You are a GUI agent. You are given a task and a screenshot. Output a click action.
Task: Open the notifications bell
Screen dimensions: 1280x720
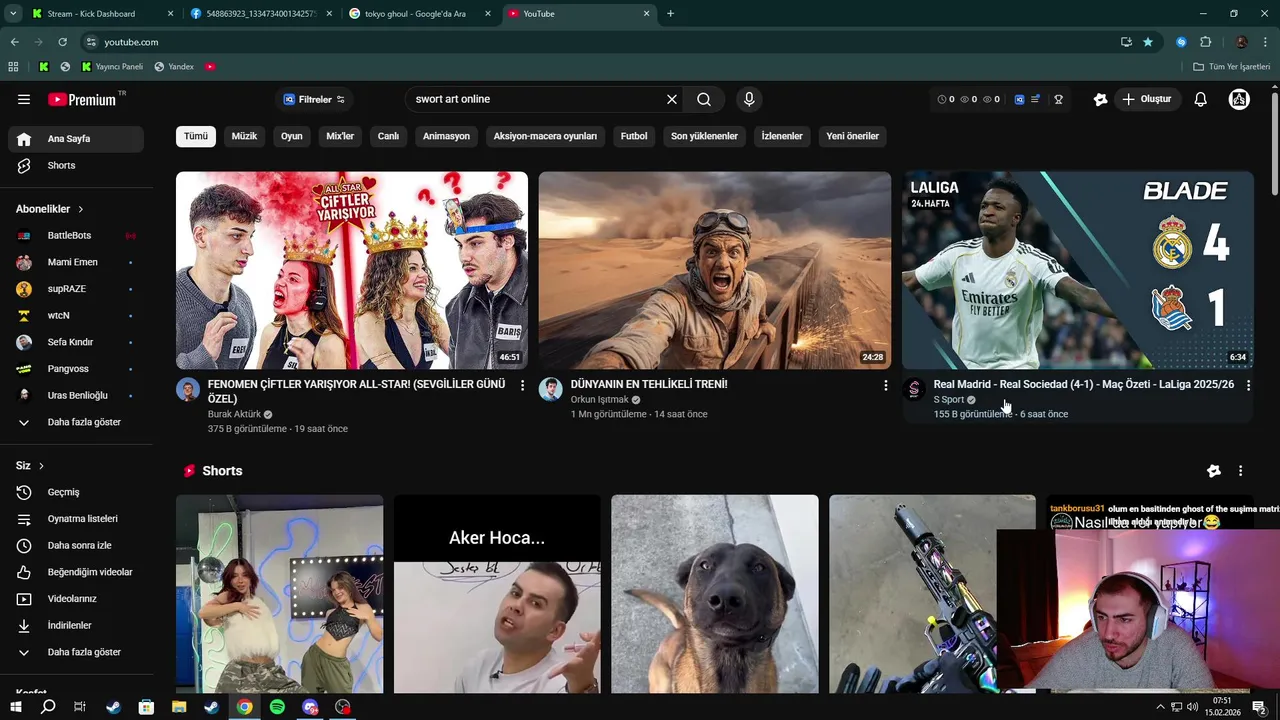pyautogui.click(x=1200, y=99)
